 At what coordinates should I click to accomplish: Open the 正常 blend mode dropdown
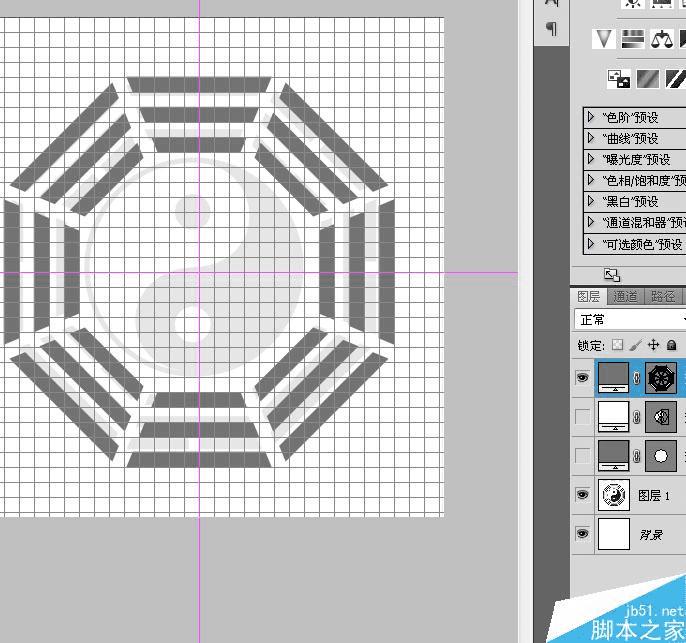[x=630, y=320]
